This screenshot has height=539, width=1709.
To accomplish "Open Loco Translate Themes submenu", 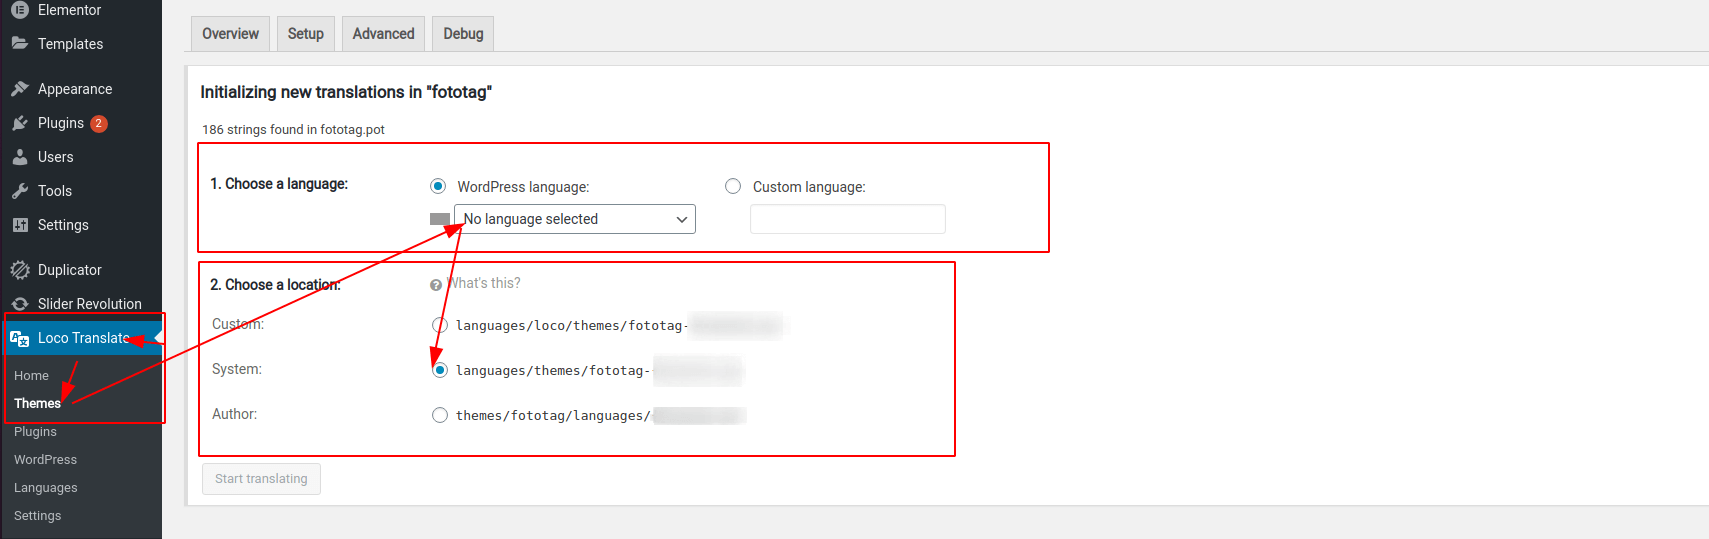I will click(x=37, y=404).
